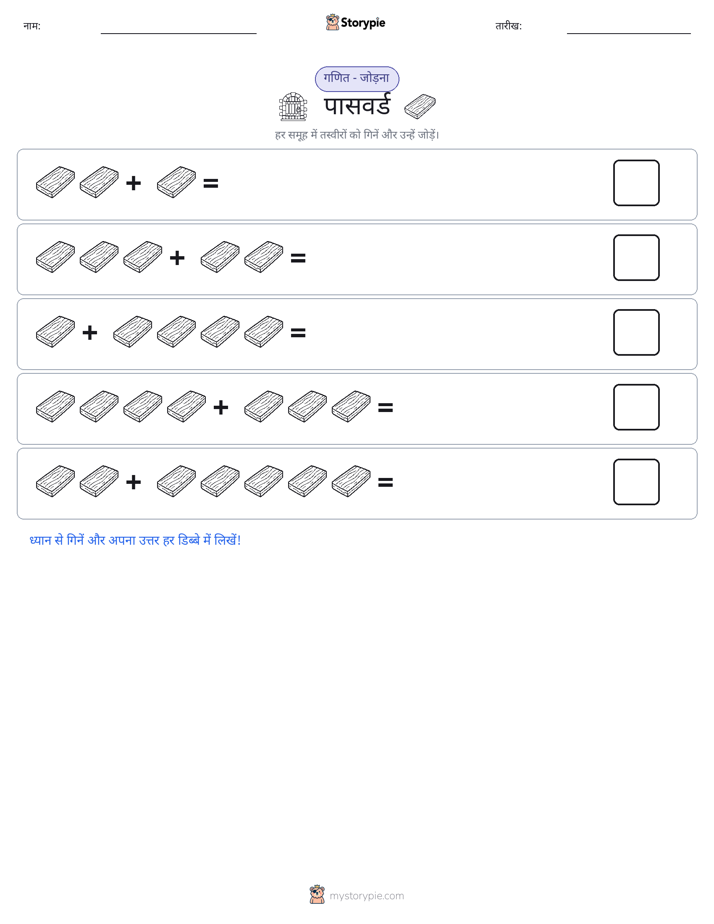Click the plus sign in first row

pyautogui.click(x=134, y=183)
